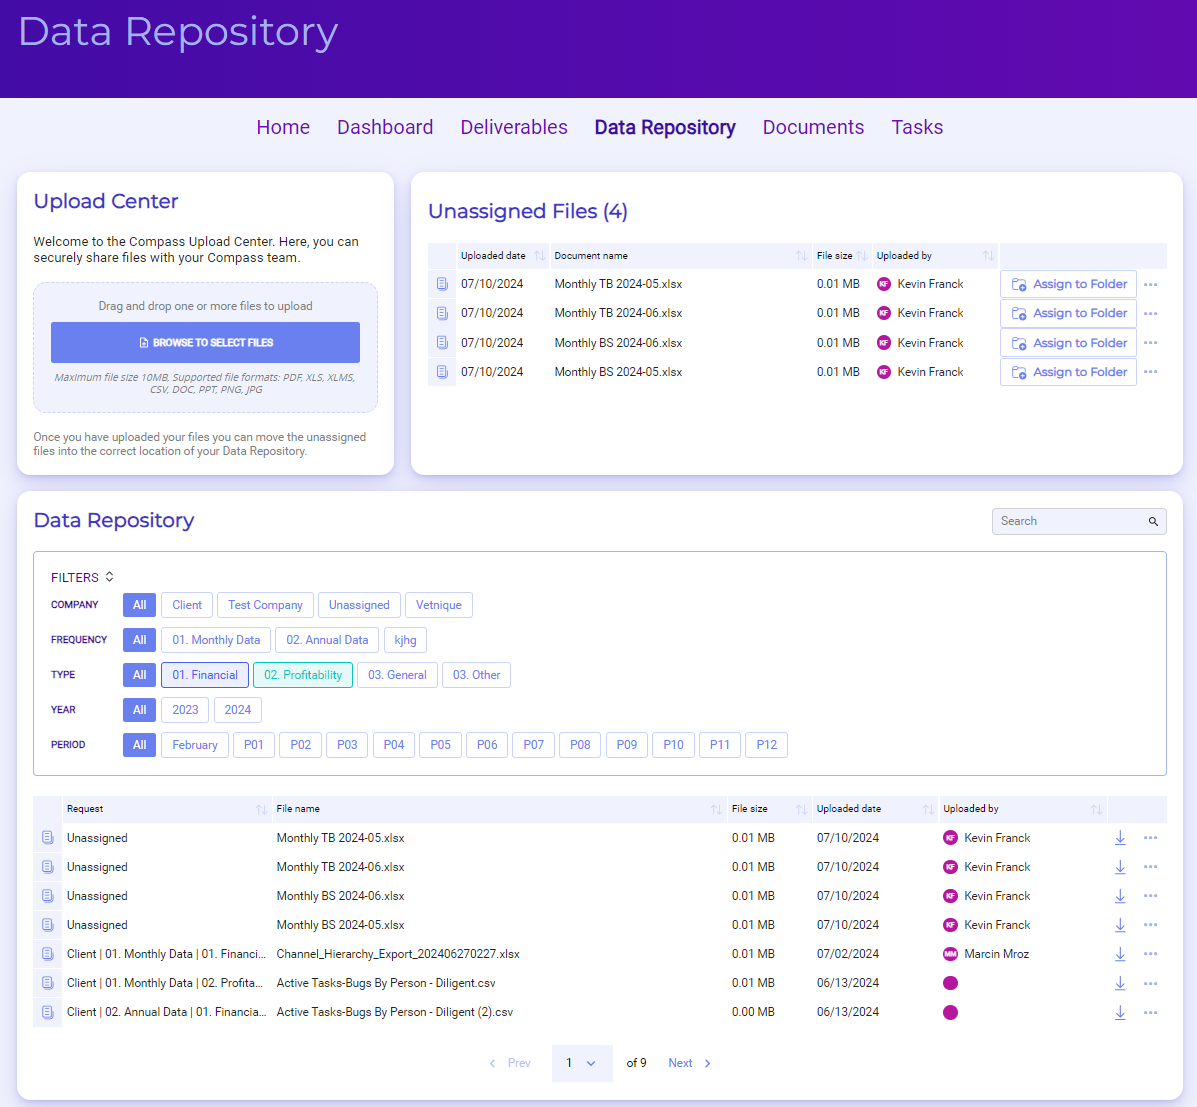Open the page number dropdown
1197x1107 pixels.
pos(582,1062)
